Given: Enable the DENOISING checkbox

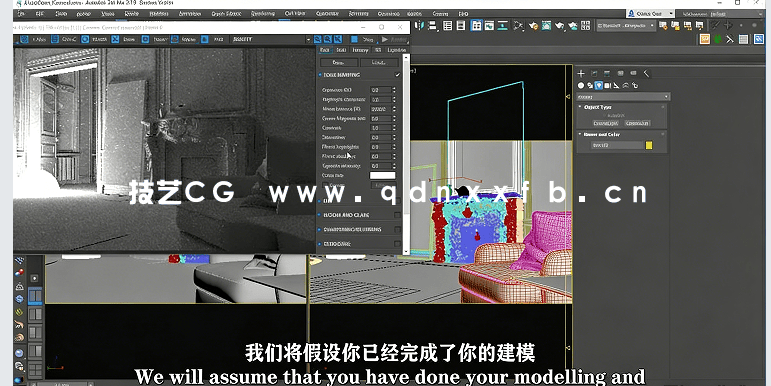Looking at the screenshot, I should coord(397,243).
